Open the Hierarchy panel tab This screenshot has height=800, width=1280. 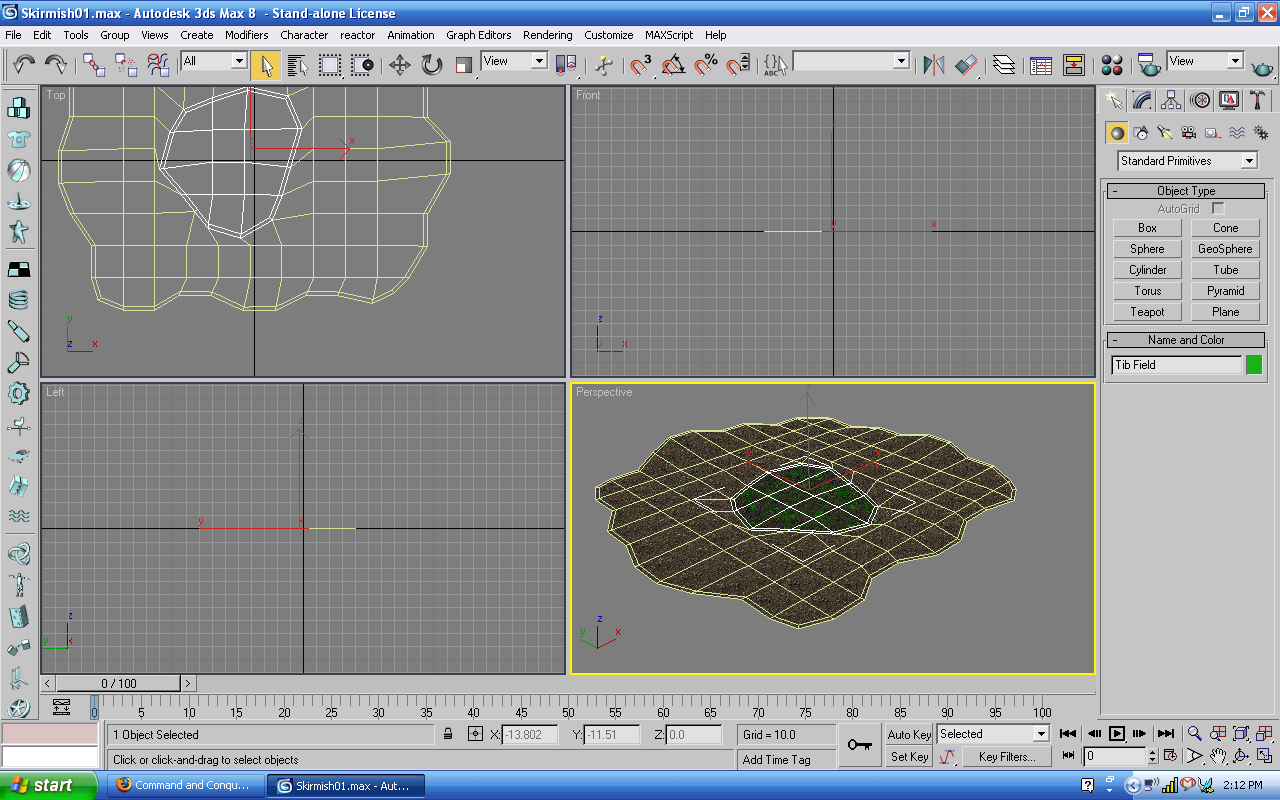(1171, 100)
